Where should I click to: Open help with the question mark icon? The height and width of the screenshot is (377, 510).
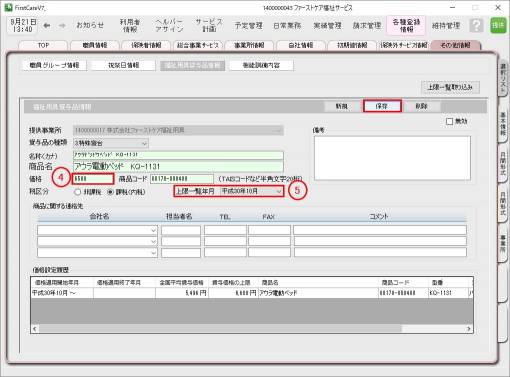tap(476, 25)
